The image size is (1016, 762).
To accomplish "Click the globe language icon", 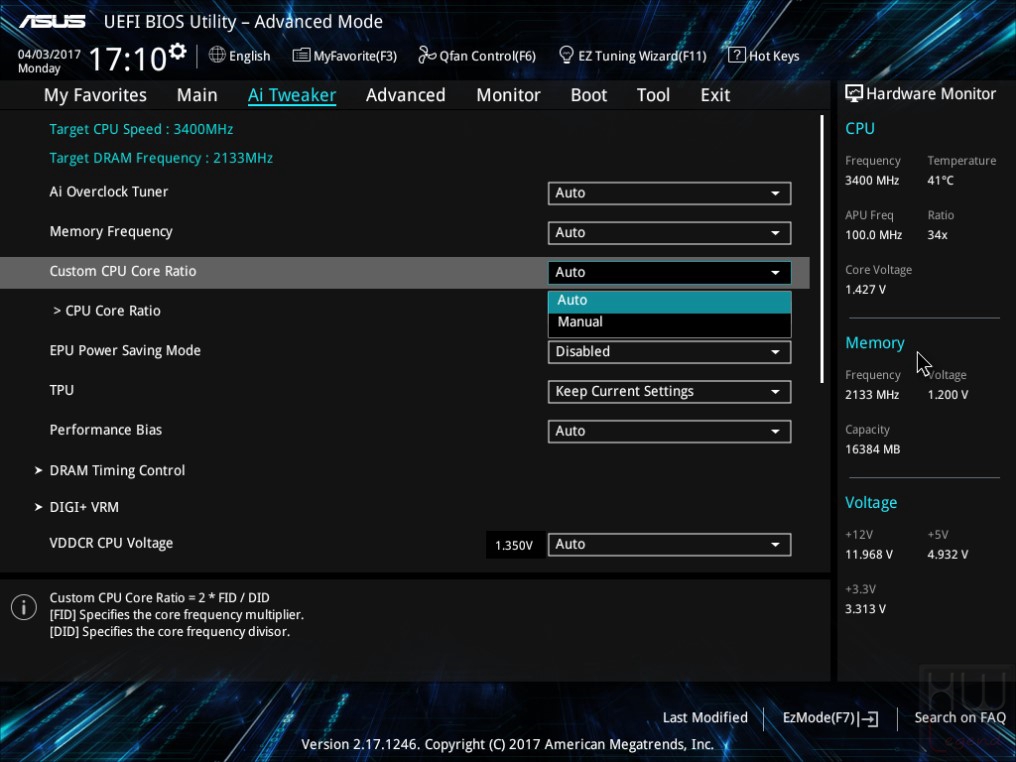I will (x=217, y=55).
